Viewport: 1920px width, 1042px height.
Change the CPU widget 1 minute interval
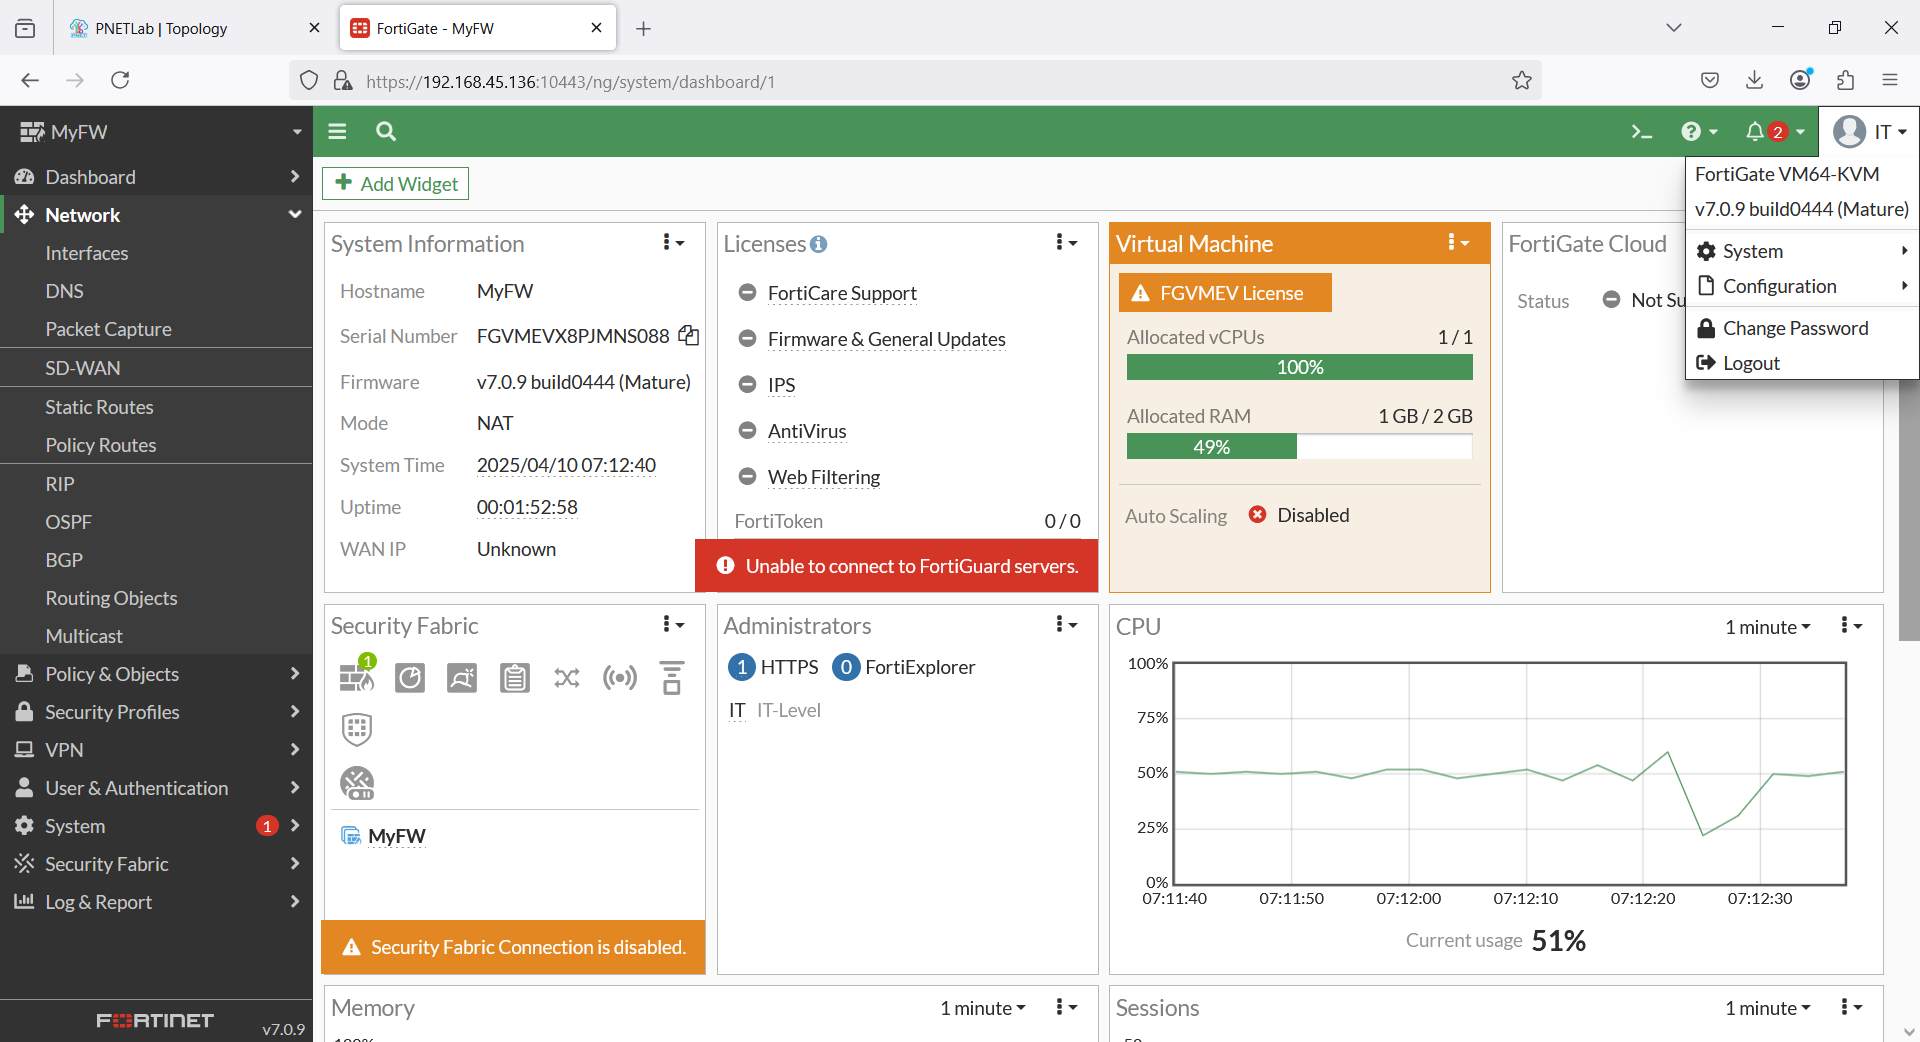click(x=1767, y=627)
